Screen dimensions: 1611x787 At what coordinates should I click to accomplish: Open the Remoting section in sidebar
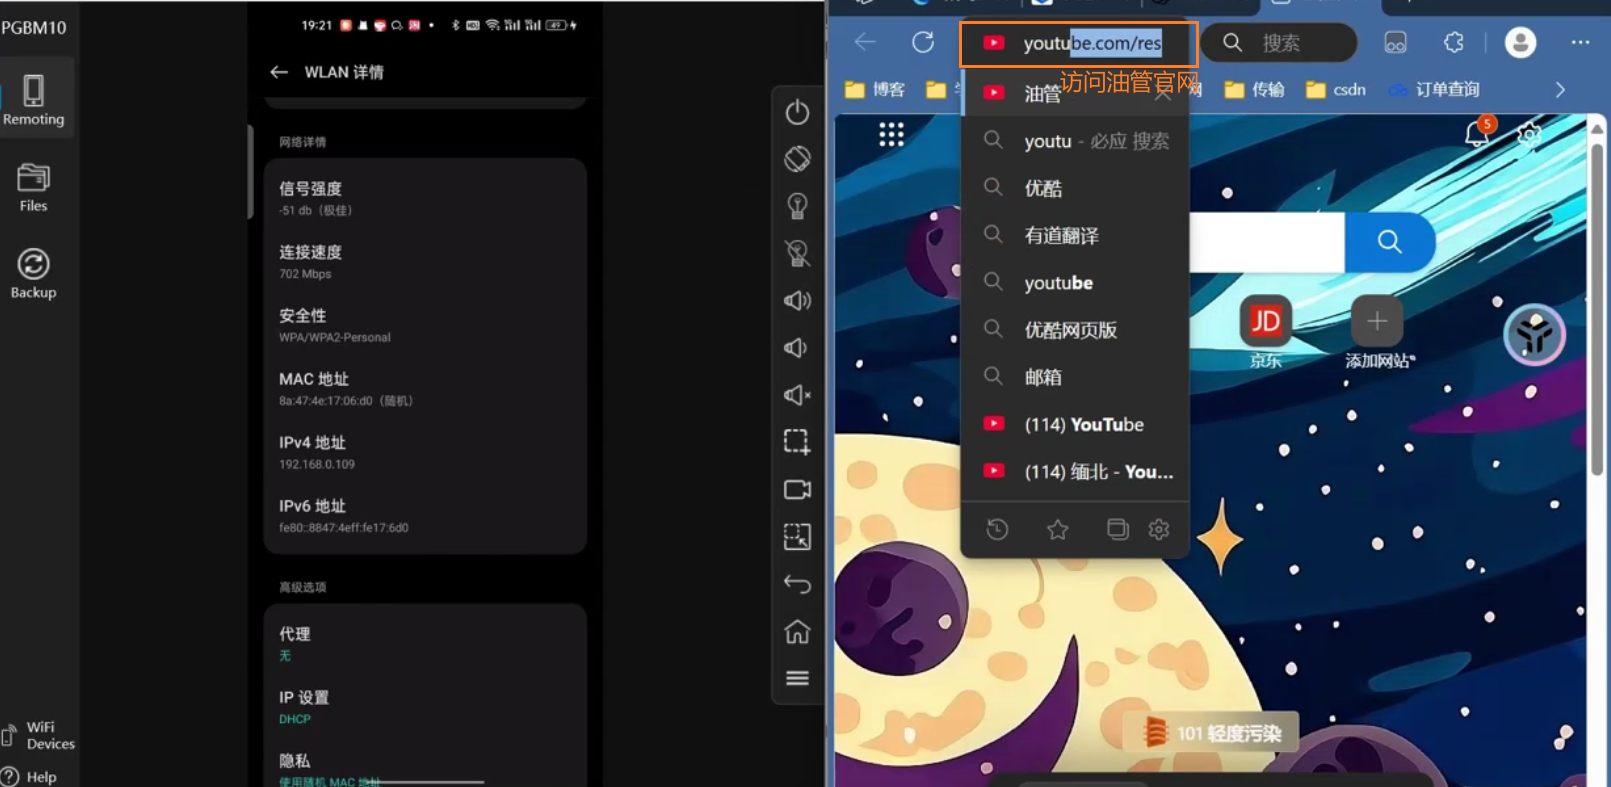(x=33, y=99)
